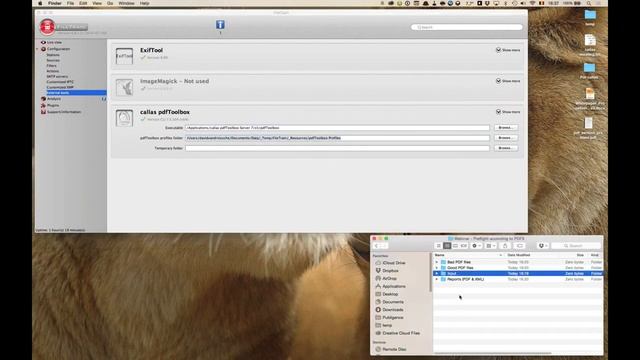Open Dropbox dropdown in Finder toolbar

pyautogui.click(x=543, y=246)
